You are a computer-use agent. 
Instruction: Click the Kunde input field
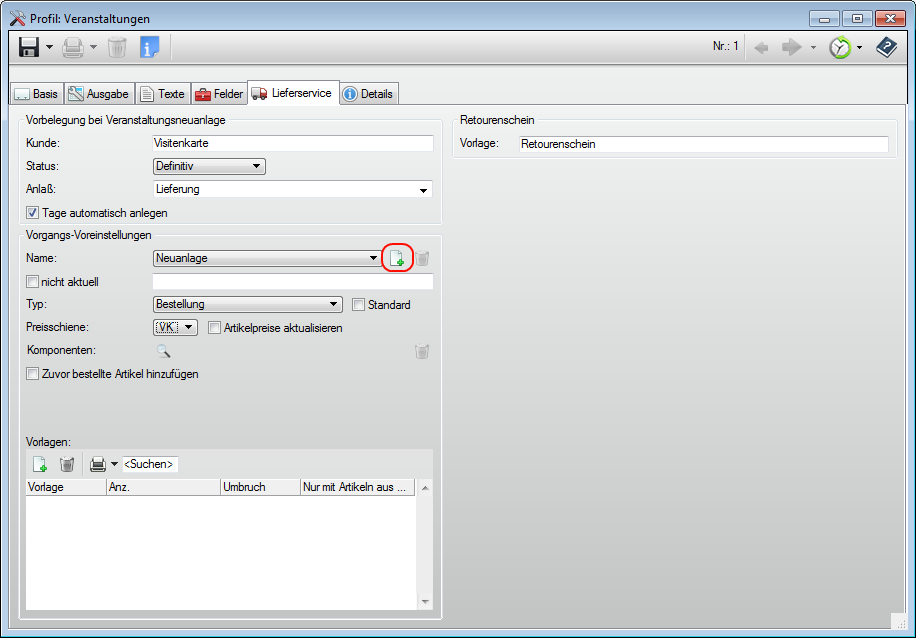[x=292, y=143]
